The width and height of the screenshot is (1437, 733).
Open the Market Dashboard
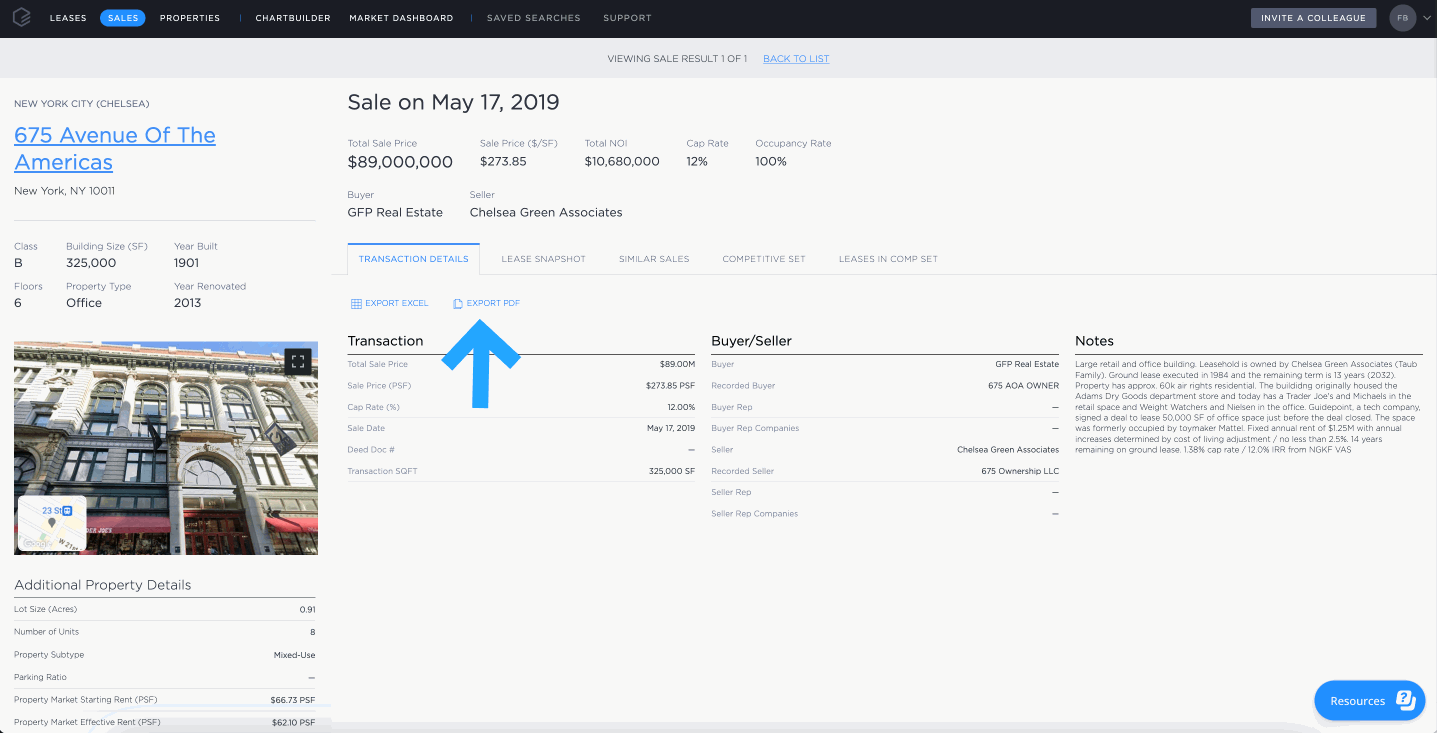pos(401,18)
